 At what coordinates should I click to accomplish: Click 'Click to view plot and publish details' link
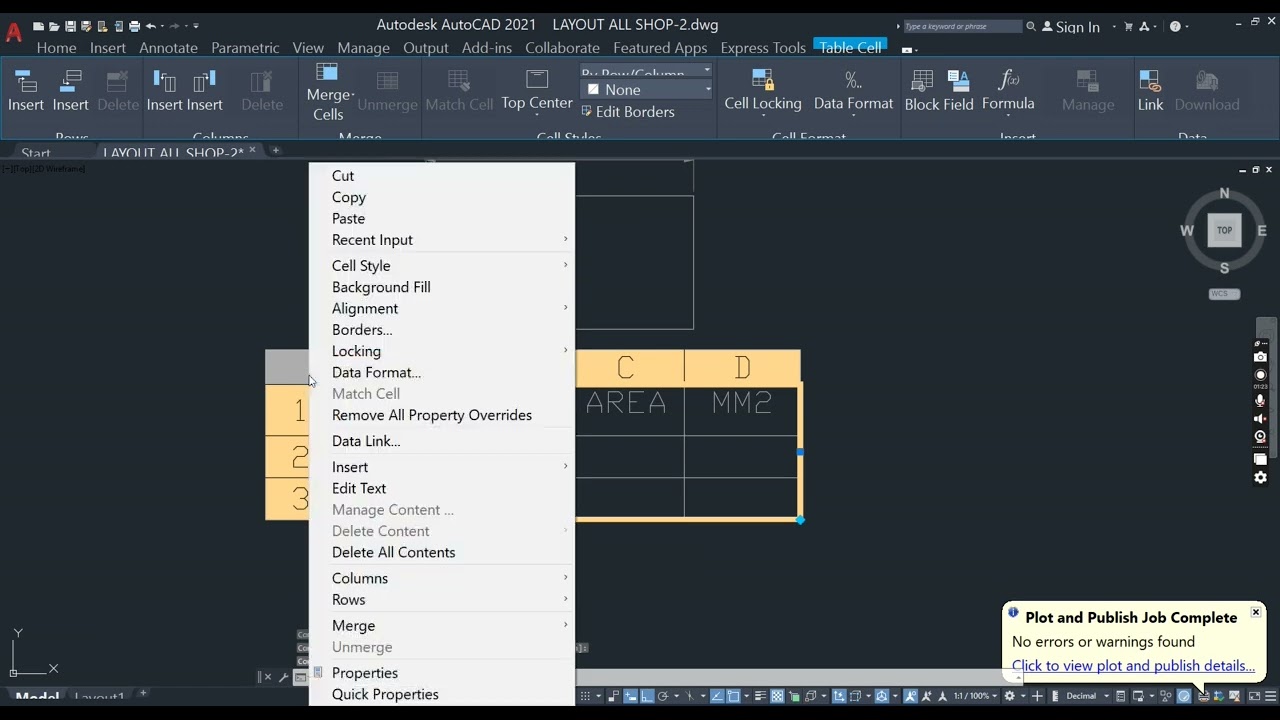(1133, 666)
